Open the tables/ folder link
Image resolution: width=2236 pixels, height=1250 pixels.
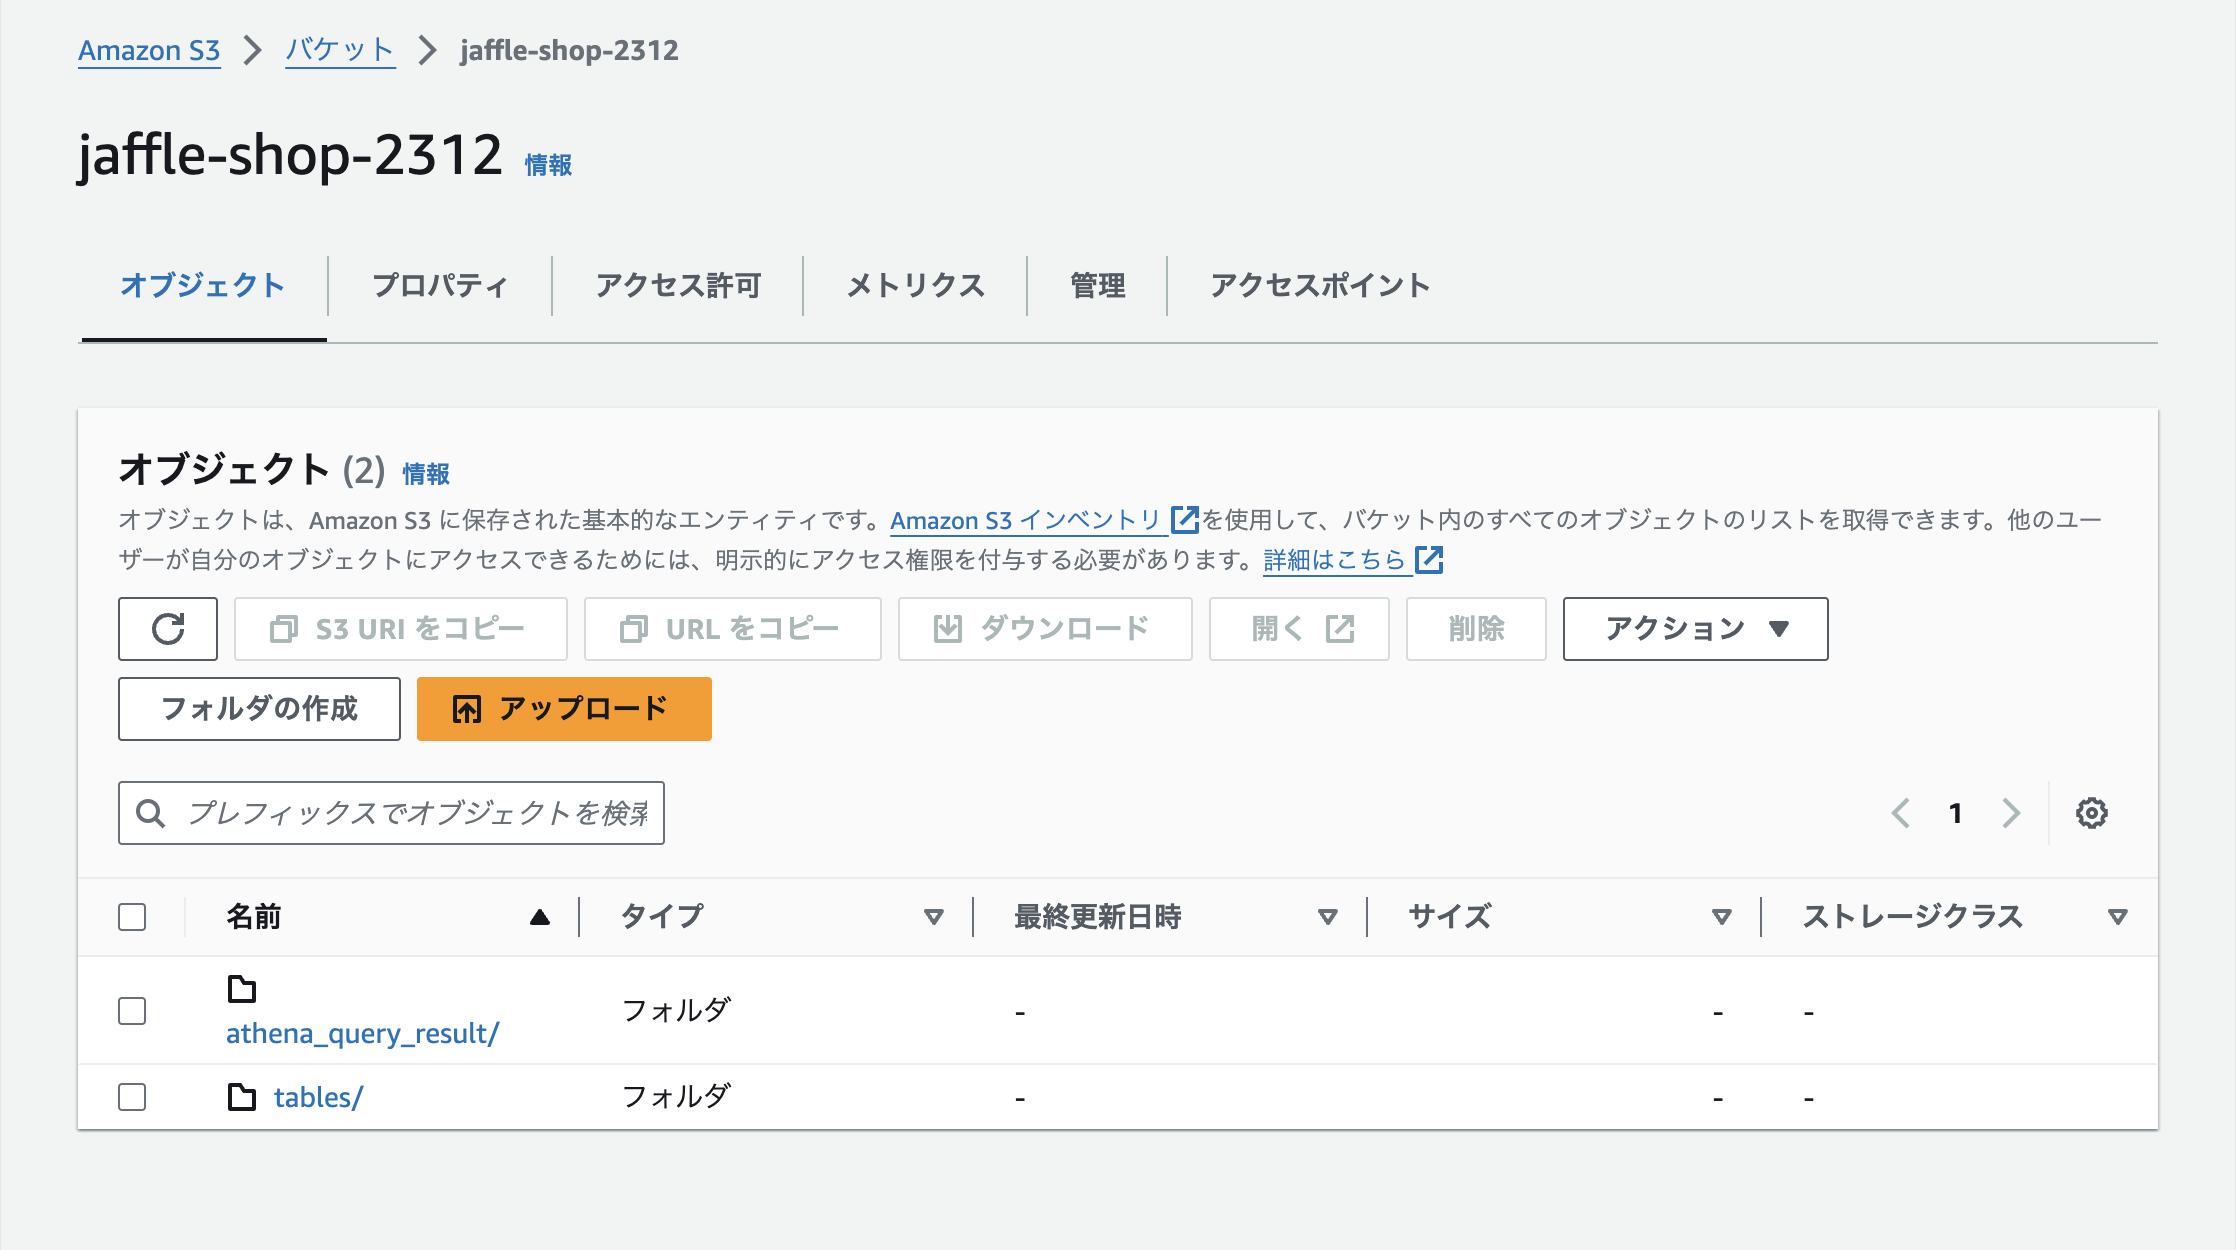(318, 1097)
